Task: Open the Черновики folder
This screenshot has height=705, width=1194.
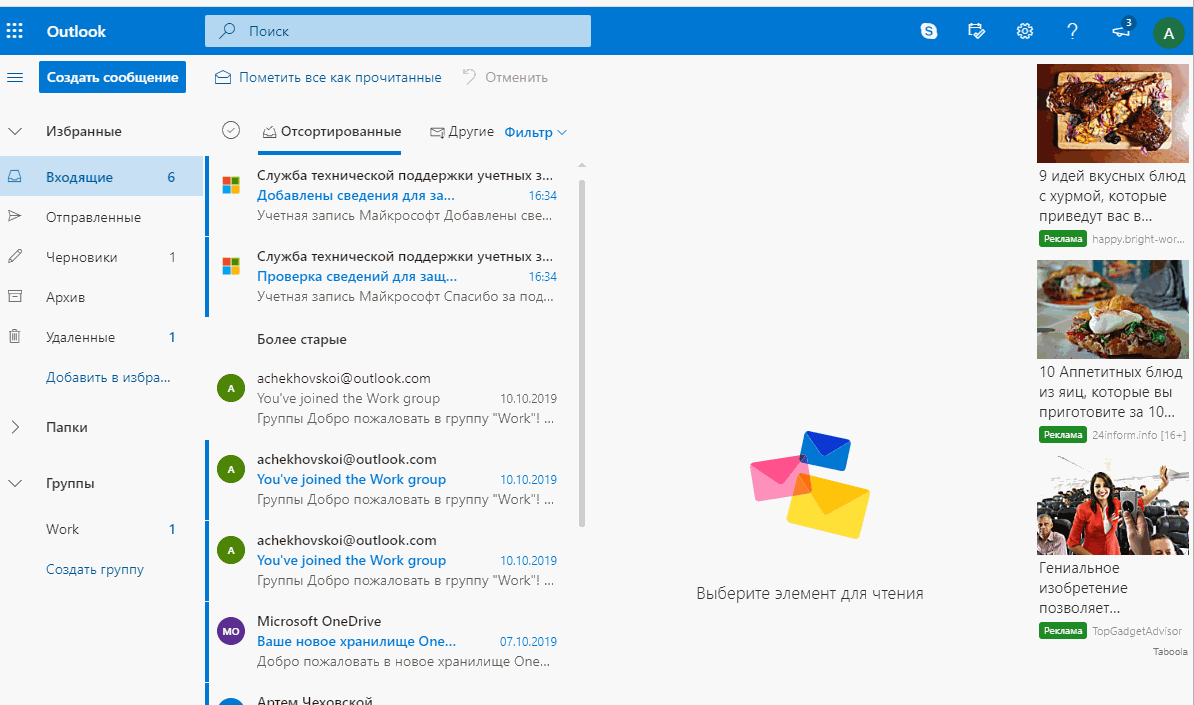Action: click(101, 257)
